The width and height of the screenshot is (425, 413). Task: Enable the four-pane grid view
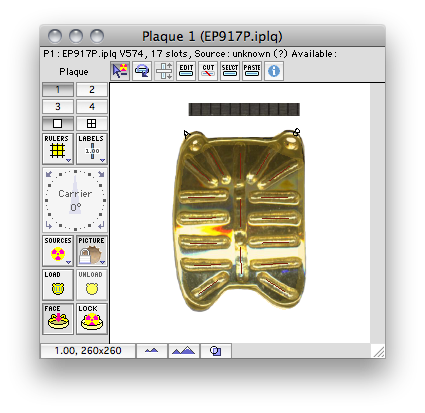(x=92, y=124)
